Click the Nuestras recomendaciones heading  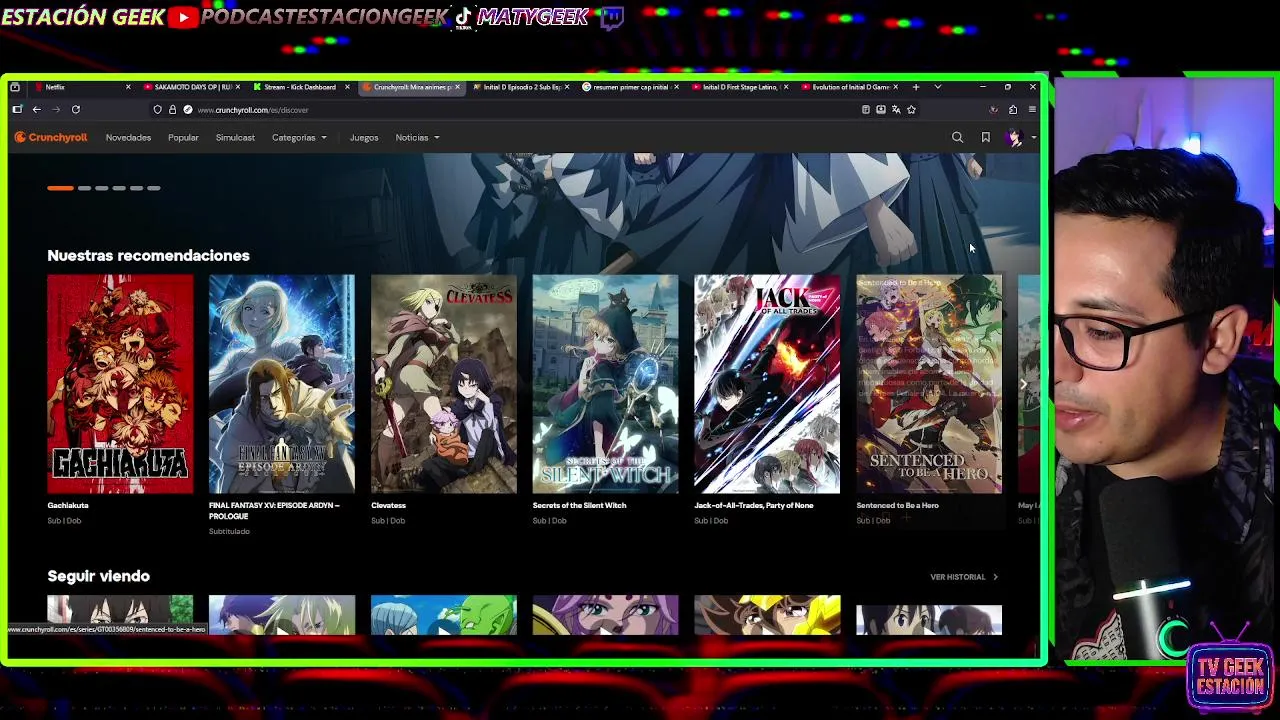click(148, 256)
